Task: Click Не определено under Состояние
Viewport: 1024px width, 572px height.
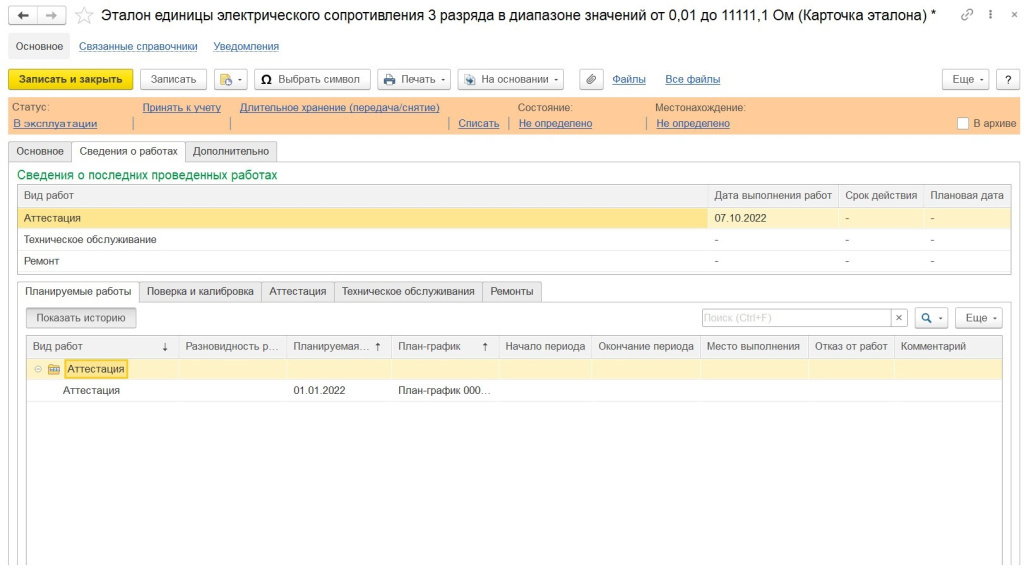Action: tap(555, 123)
